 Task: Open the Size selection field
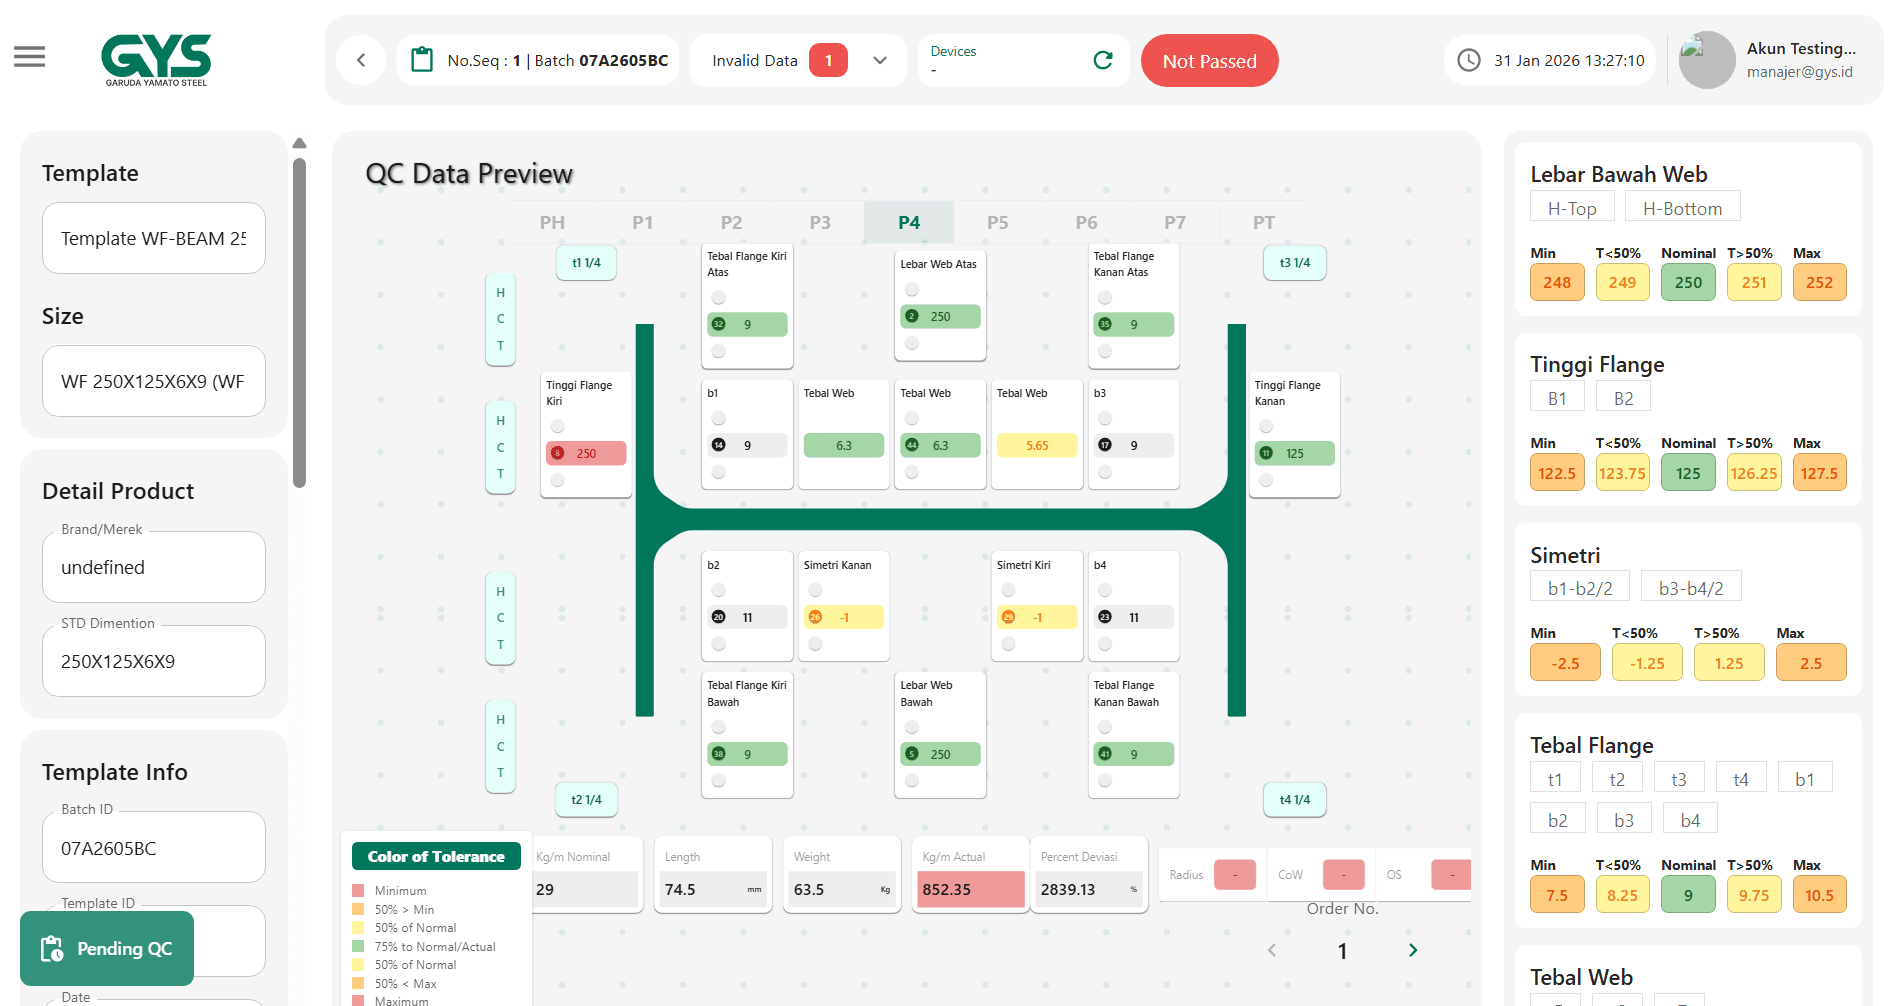[x=154, y=381]
